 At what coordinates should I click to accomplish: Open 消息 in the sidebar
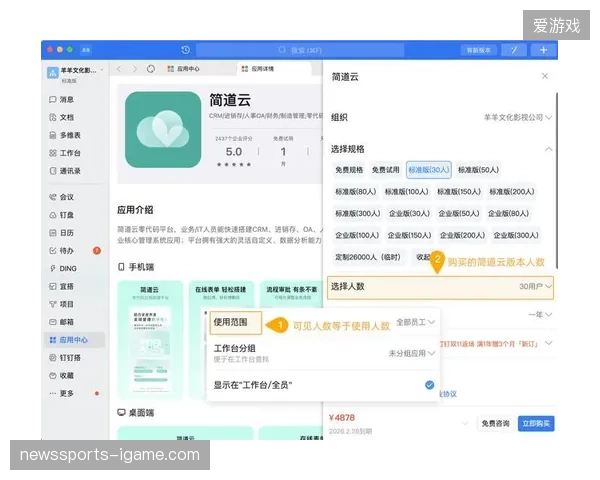coord(62,100)
